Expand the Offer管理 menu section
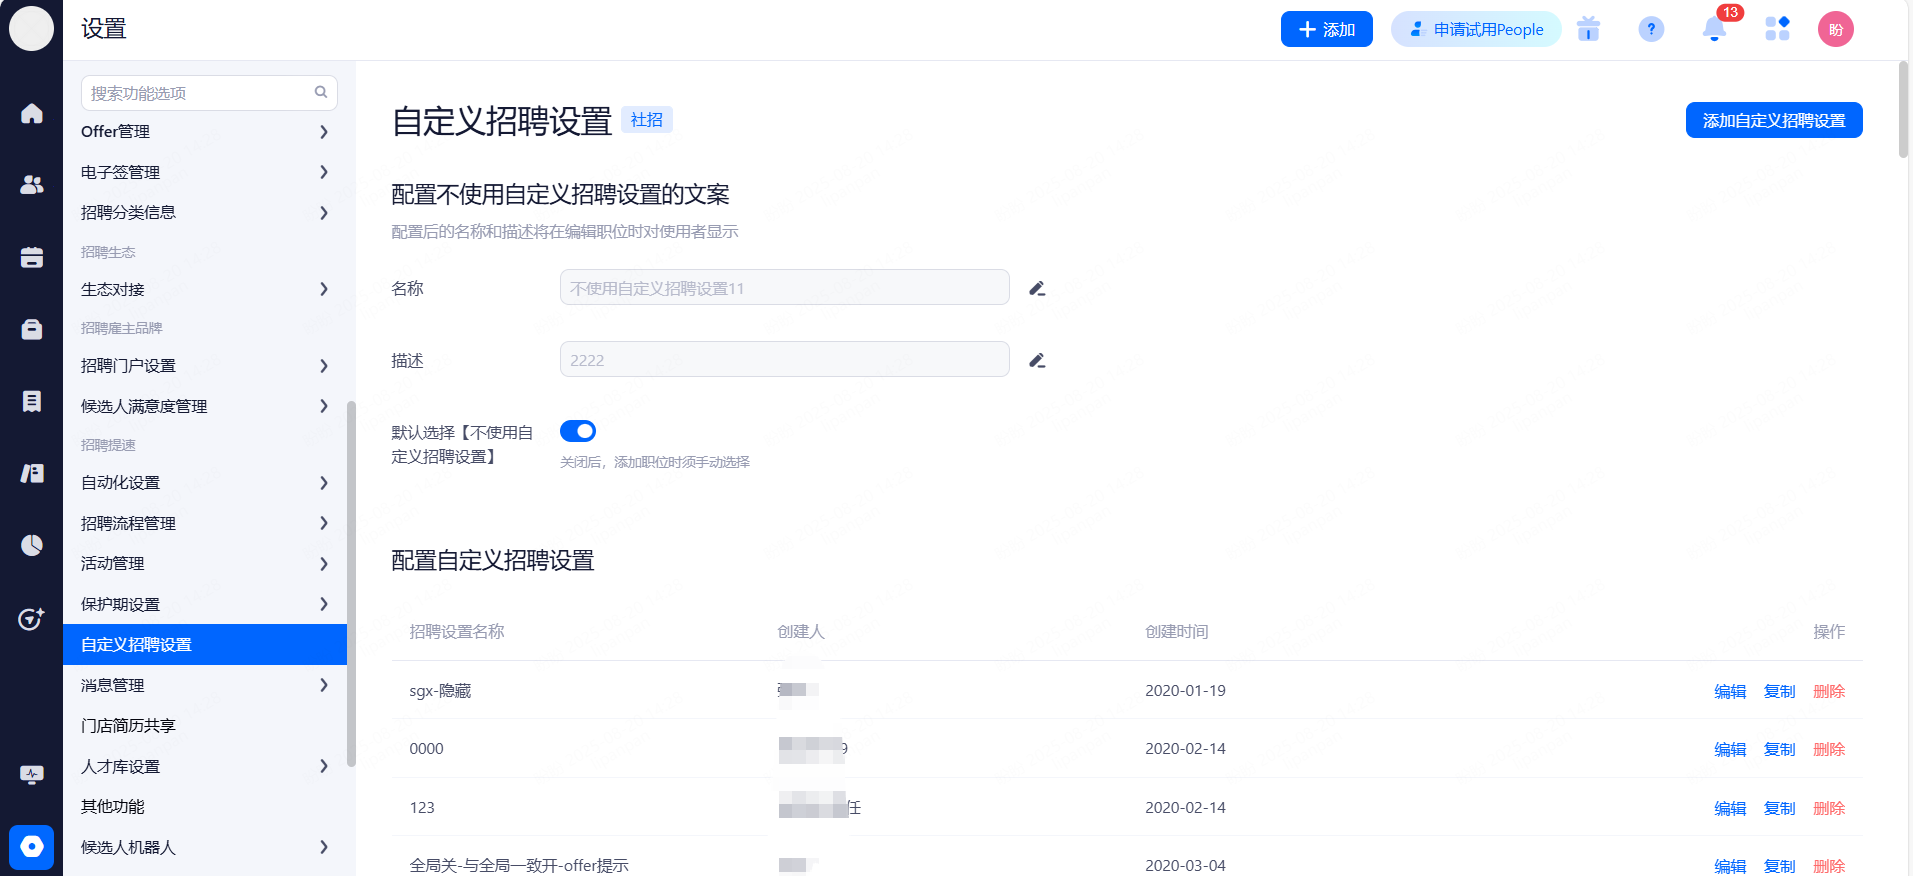Screen dimensions: 1913x876 click(x=204, y=132)
